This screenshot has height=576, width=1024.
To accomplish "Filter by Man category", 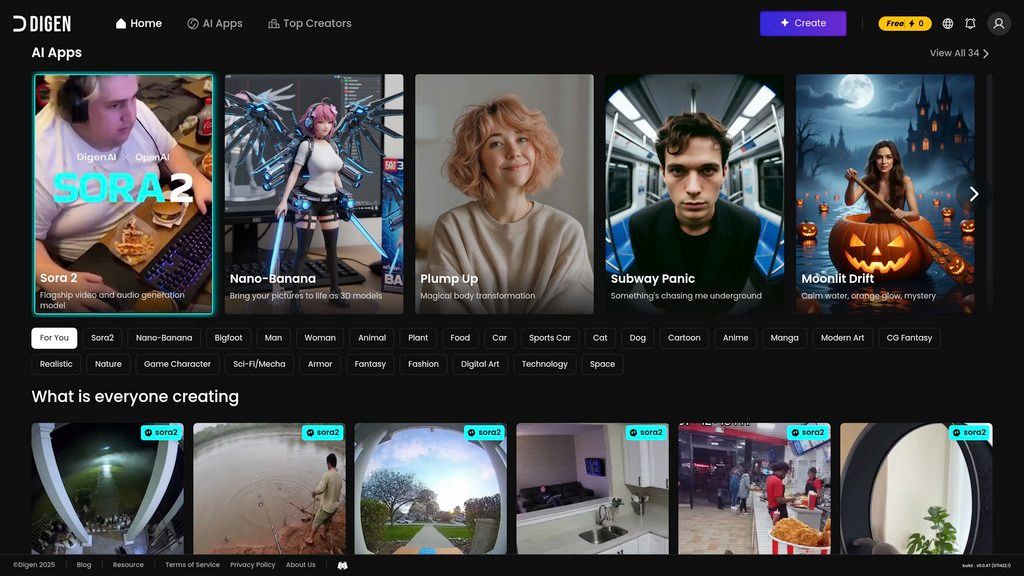I will [274, 338].
